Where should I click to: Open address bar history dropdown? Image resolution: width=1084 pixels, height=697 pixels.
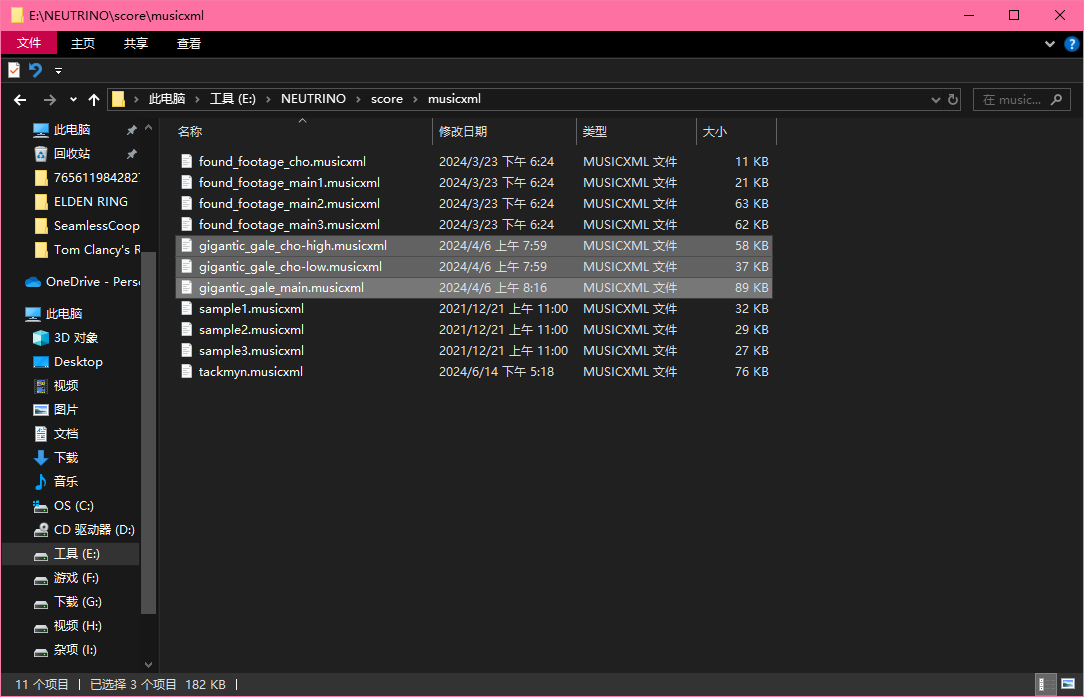935,100
